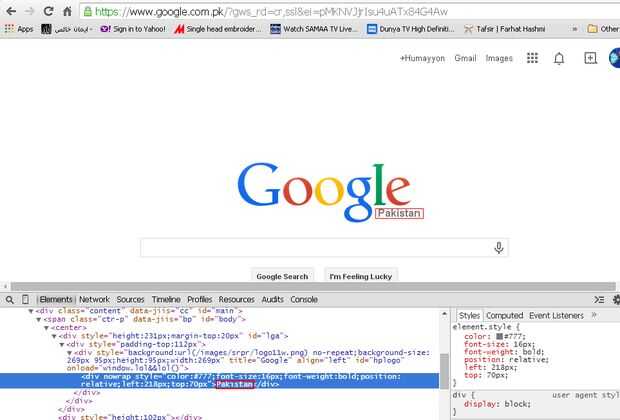The height and width of the screenshot is (420, 620).
Task: Open Dunya TV High Definition bookmark
Action: [x=411, y=29]
